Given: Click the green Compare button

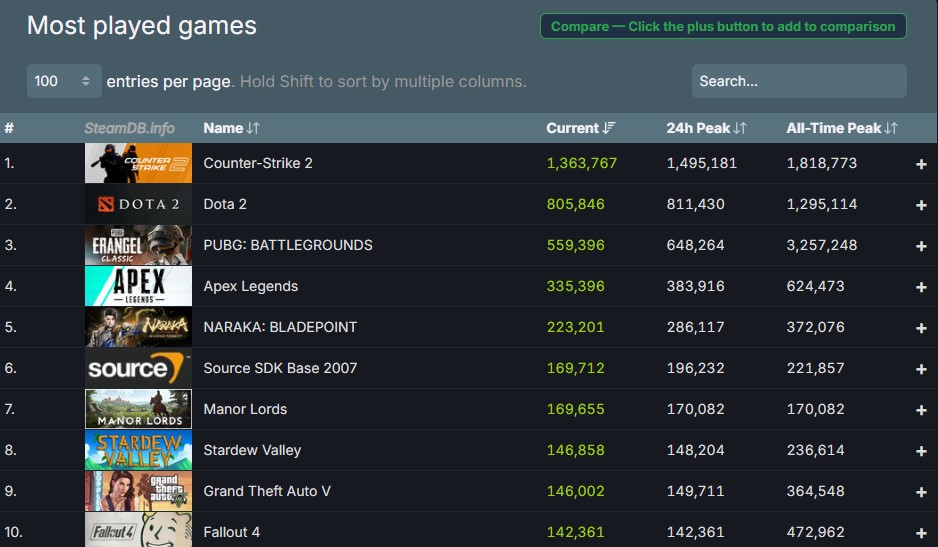Looking at the screenshot, I should (x=723, y=27).
